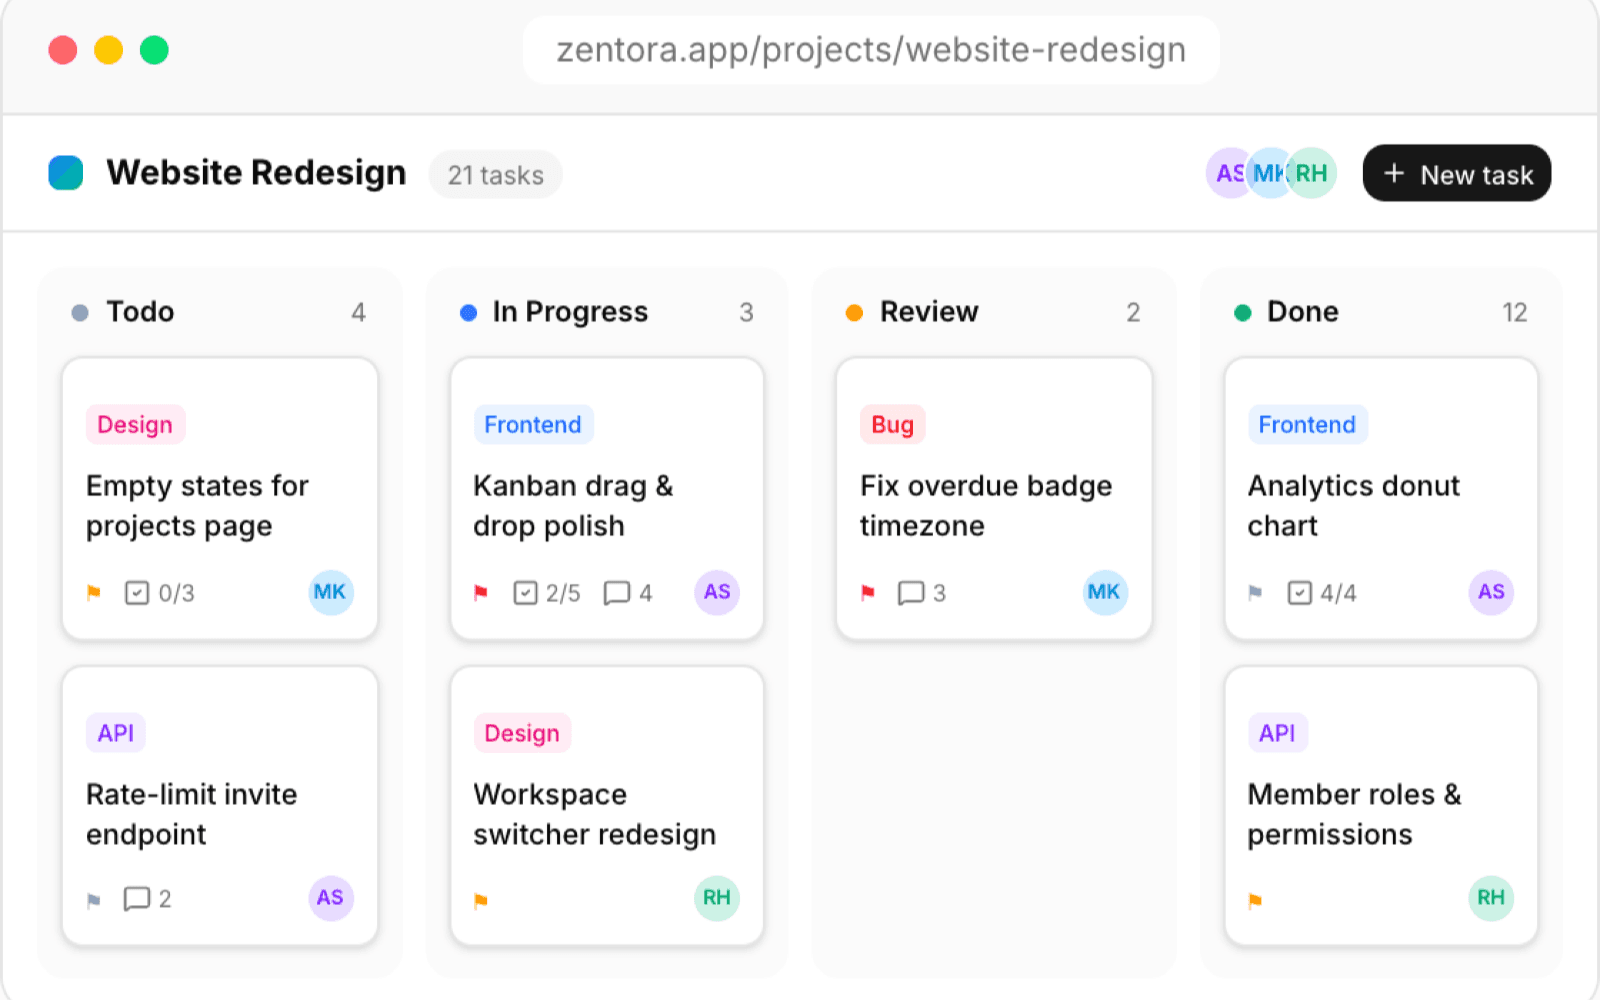
Task: Click the API tag on Rate-limit card
Action: point(116,733)
